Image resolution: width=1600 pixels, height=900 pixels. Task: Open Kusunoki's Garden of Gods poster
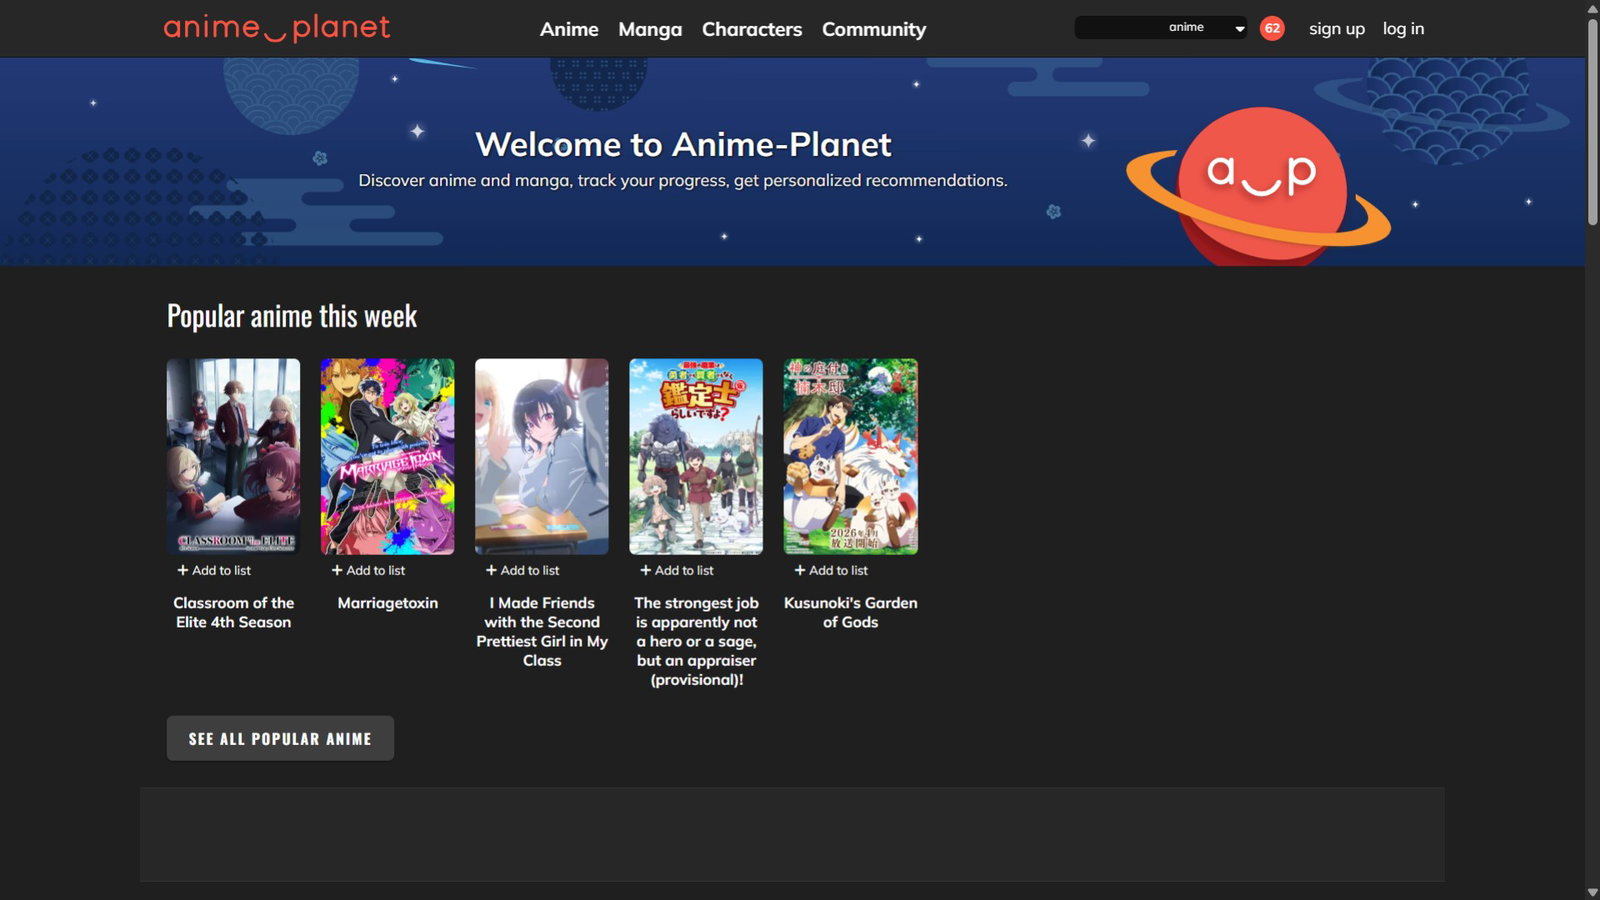[x=851, y=457]
